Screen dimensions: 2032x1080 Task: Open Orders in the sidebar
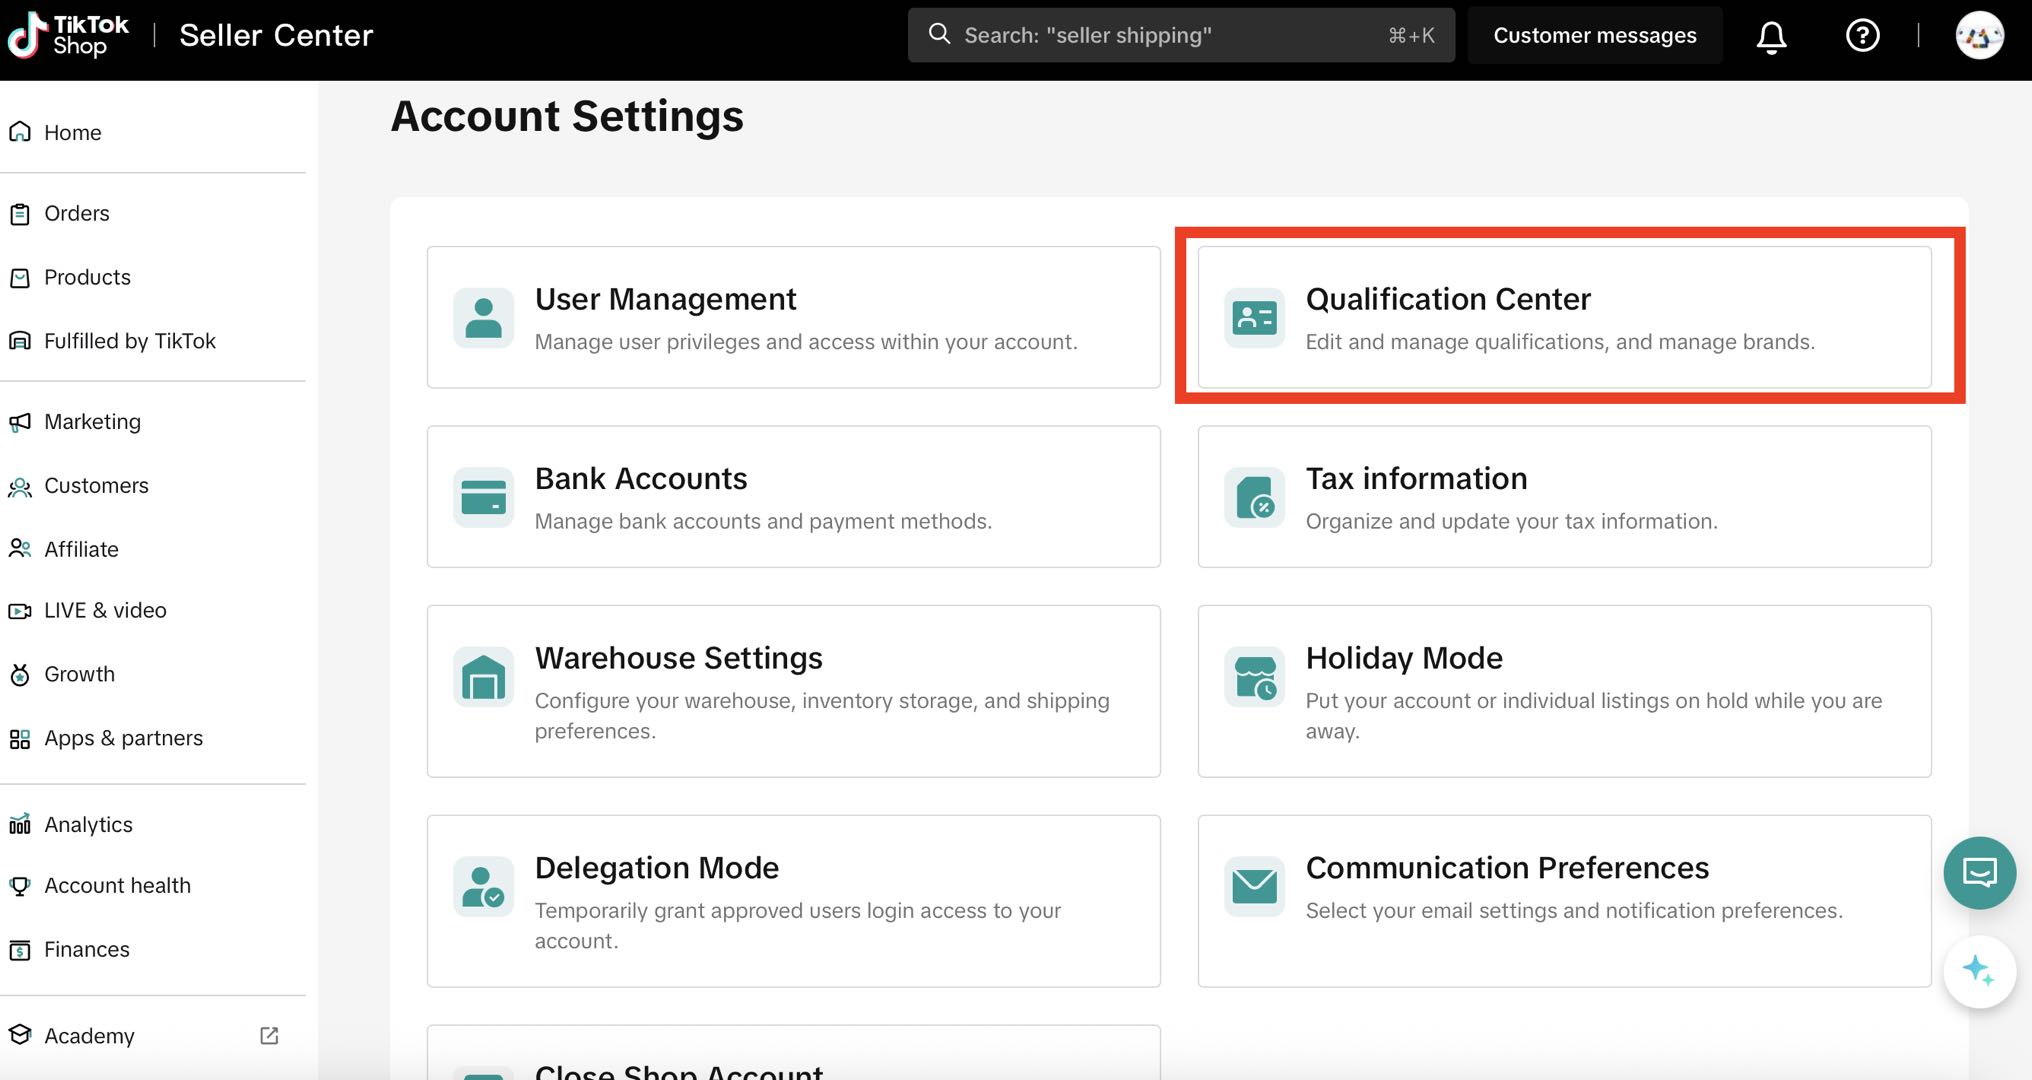[x=77, y=213]
